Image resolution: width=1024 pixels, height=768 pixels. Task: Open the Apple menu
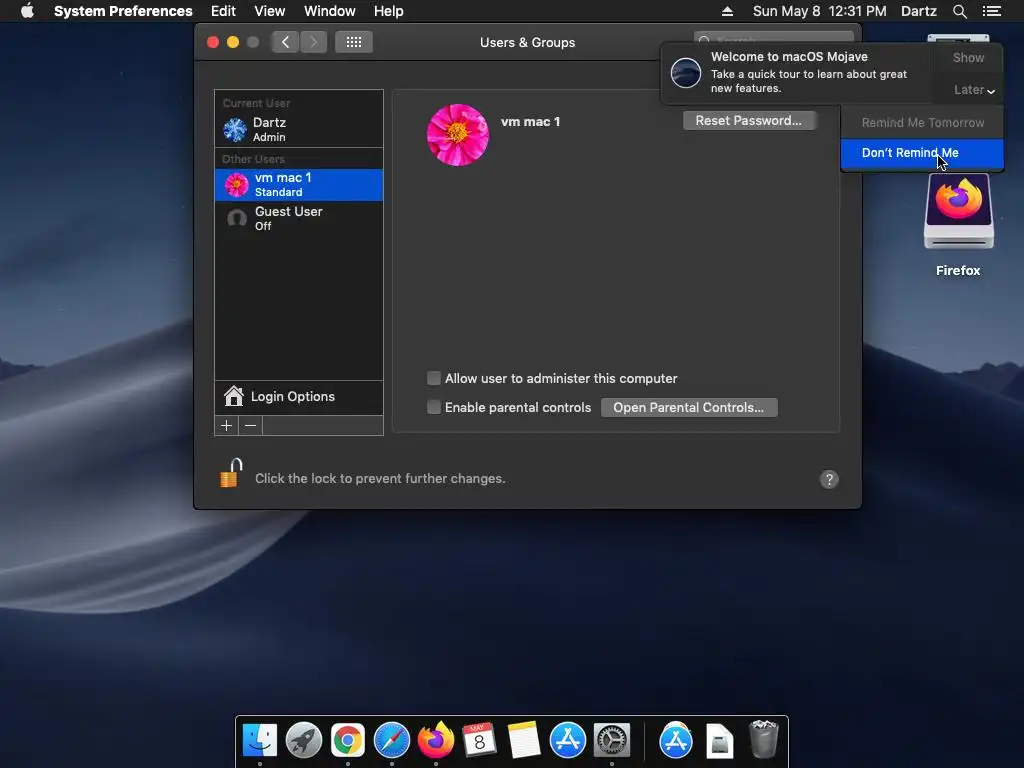(27, 11)
